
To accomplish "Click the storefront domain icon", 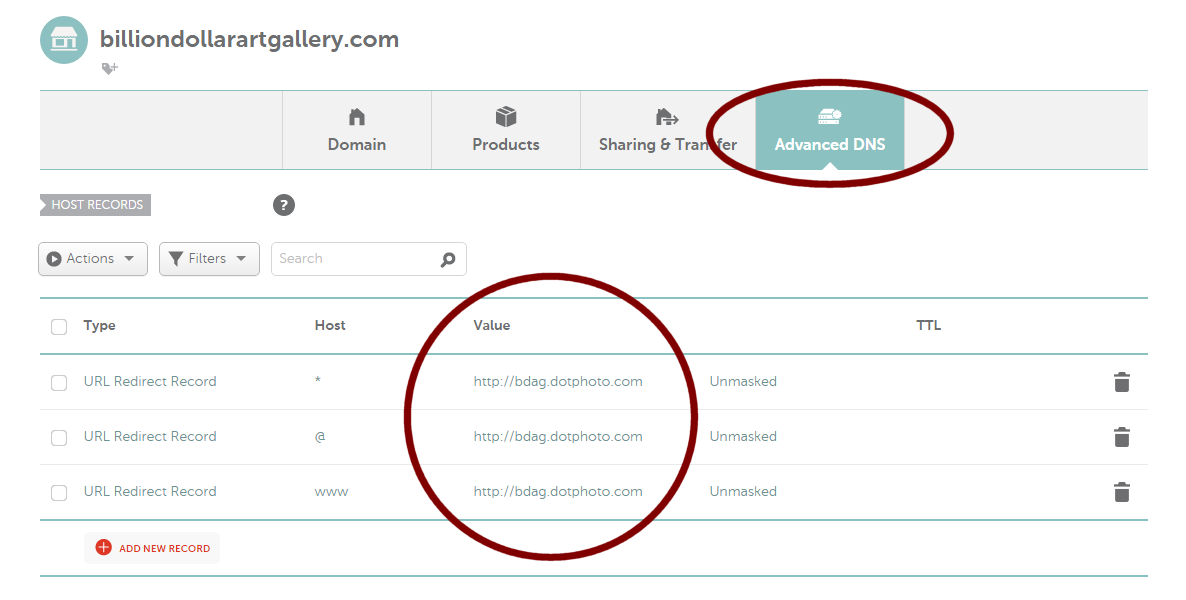I will coord(64,40).
